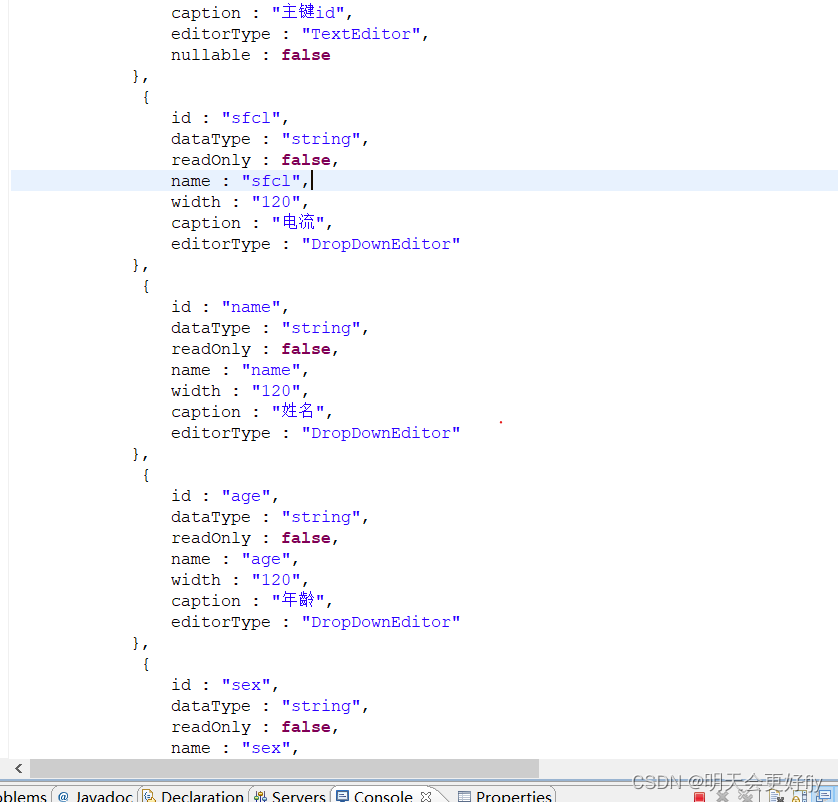The width and height of the screenshot is (838, 802).
Task: Click the name : "age" line
Action: tap(235, 559)
